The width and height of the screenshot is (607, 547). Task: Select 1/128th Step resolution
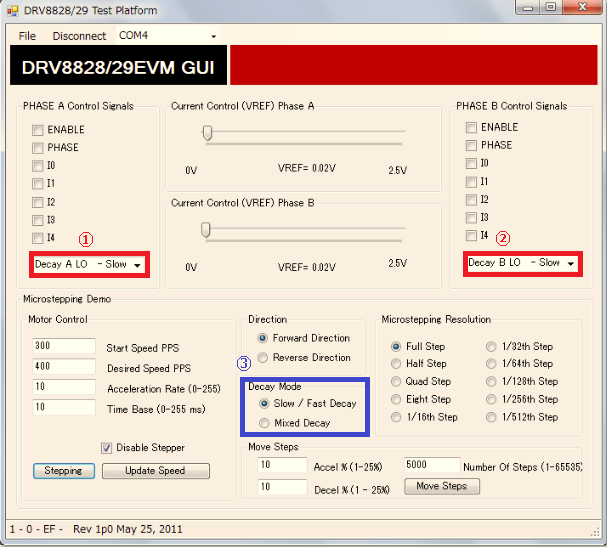[491, 382]
